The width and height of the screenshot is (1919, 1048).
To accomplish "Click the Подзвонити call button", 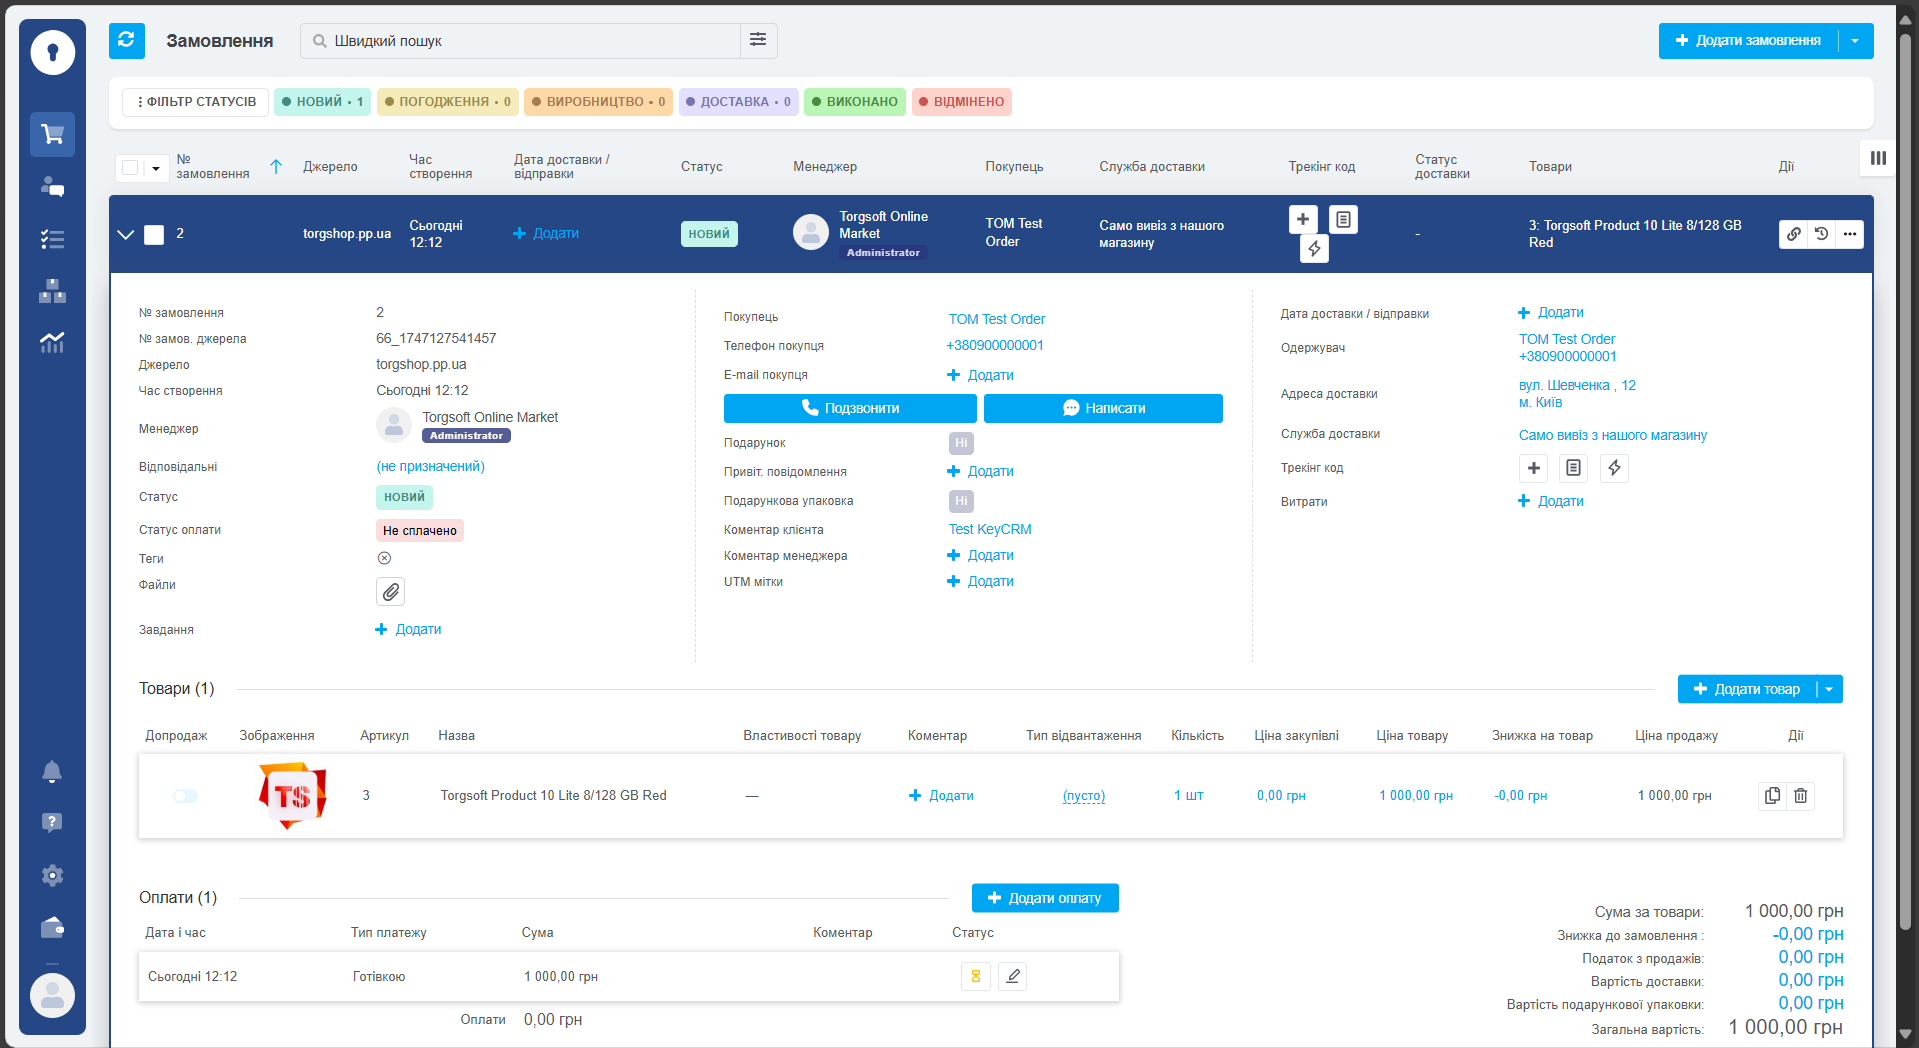I will (850, 408).
